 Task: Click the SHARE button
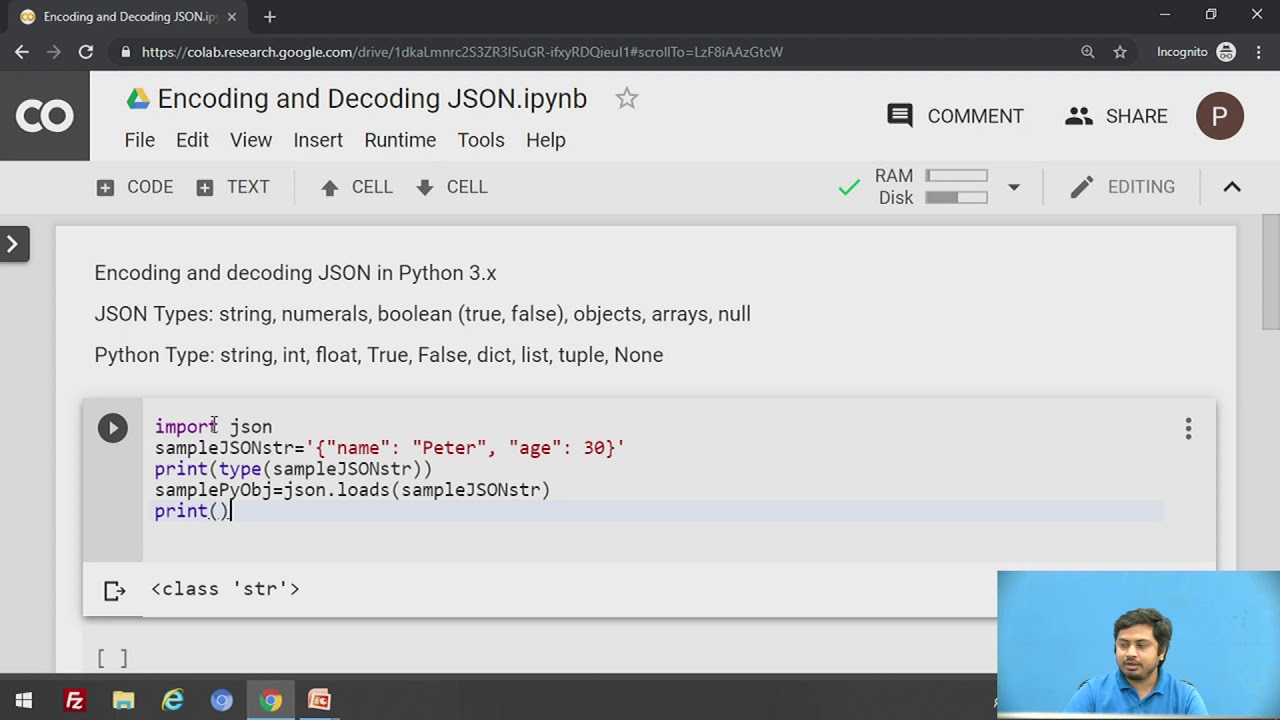[1116, 116]
